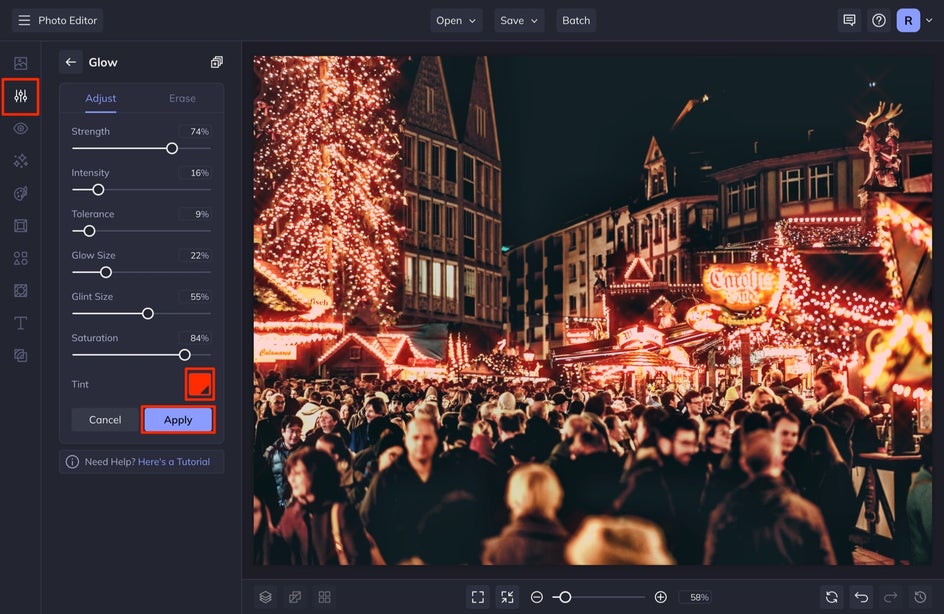Open the Textures sidebar icon
Viewport: 944px width, 614px height.
(x=20, y=291)
